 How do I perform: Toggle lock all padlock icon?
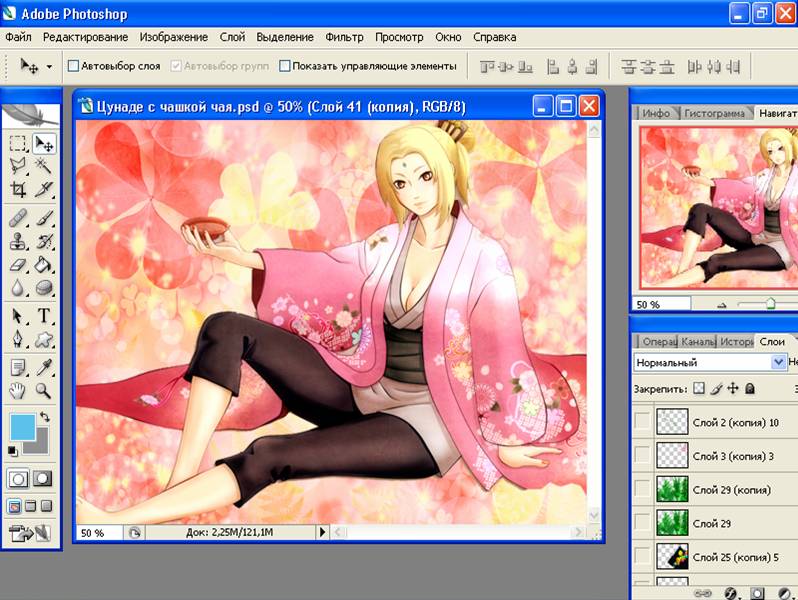[x=750, y=389]
